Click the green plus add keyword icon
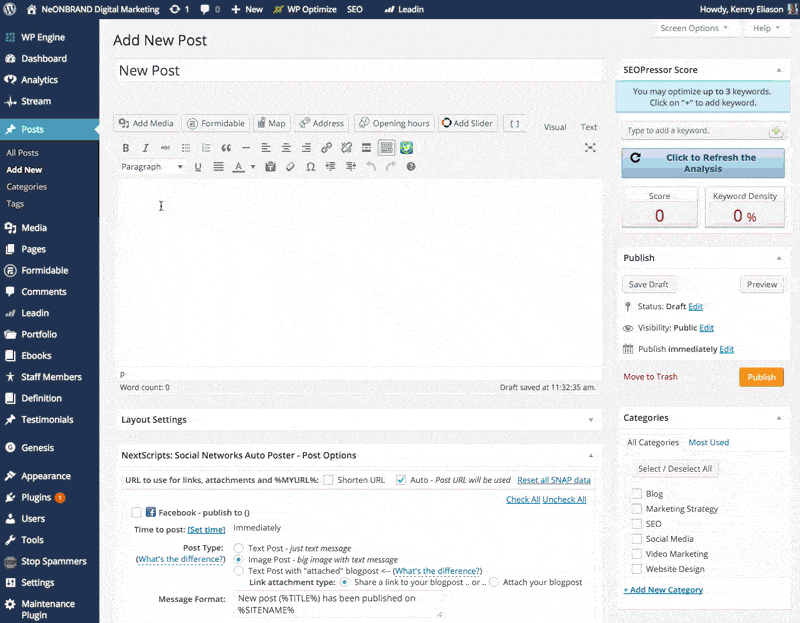 (x=776, y=131)
